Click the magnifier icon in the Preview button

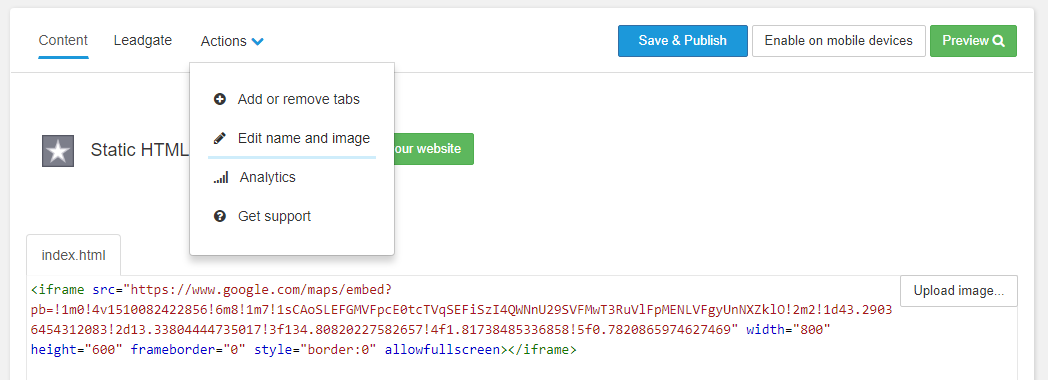[999, 41]
